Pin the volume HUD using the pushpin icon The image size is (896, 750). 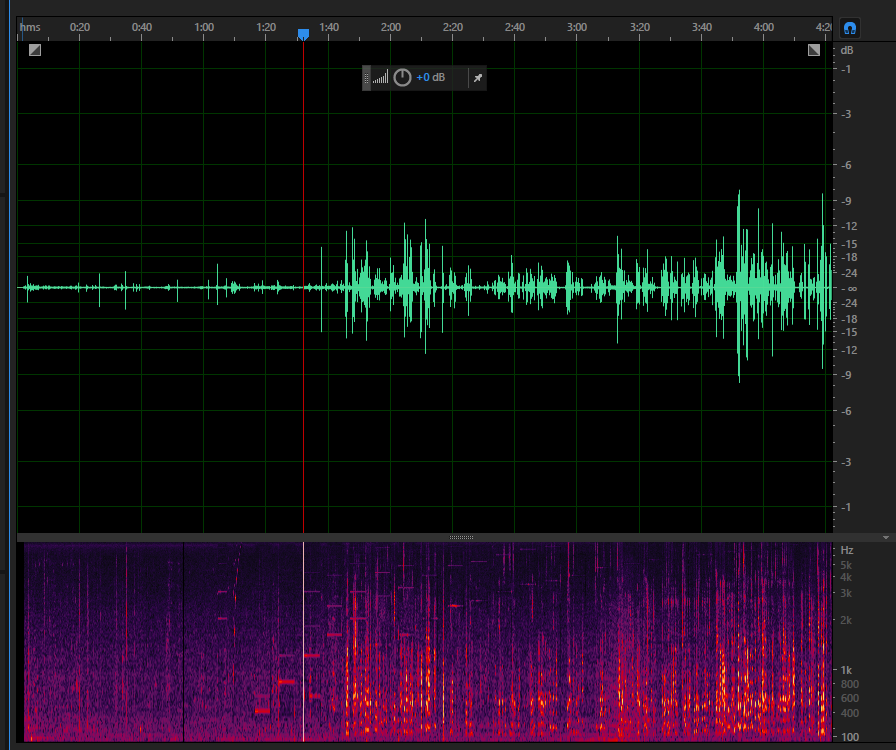[478, 78]
